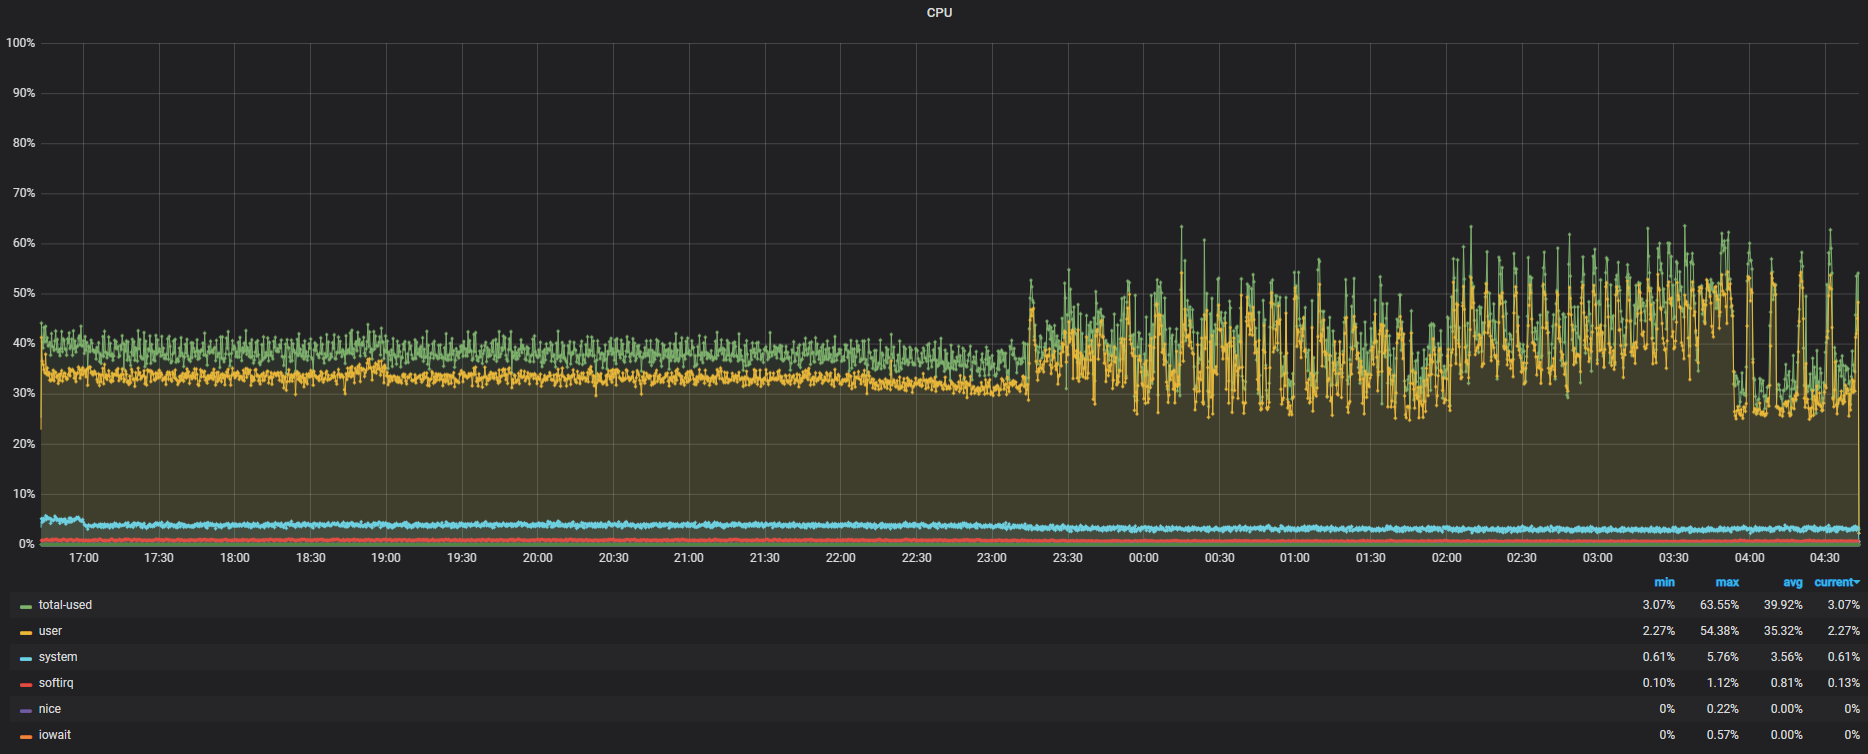Sort legend by max column

(1727, 582)
